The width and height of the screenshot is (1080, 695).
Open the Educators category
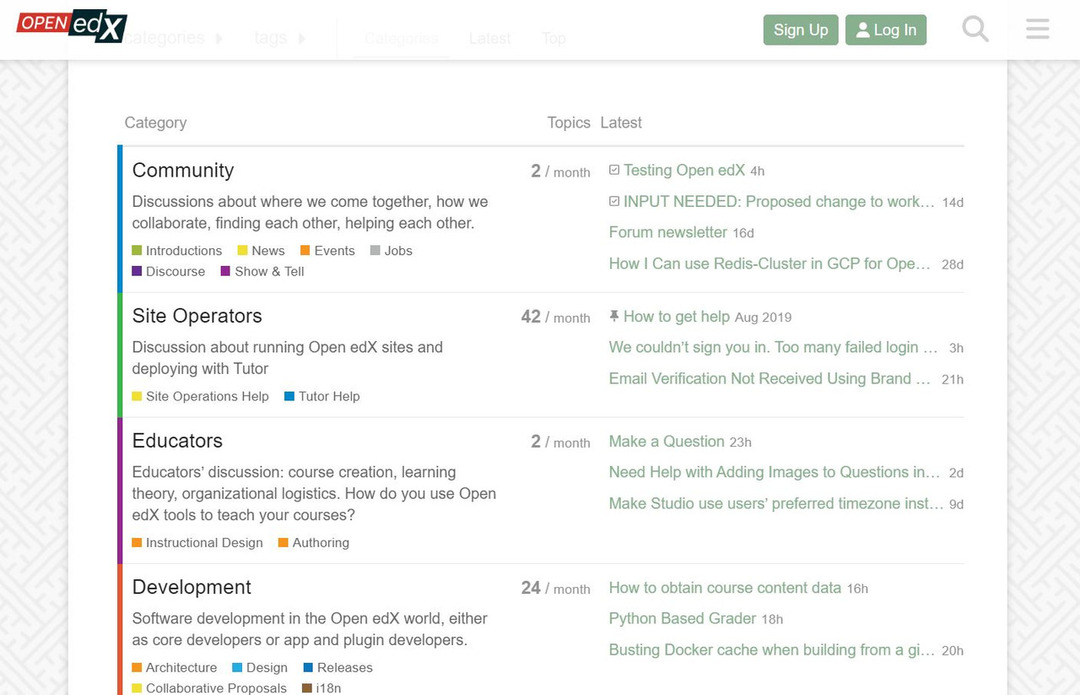tap(178, 441)
